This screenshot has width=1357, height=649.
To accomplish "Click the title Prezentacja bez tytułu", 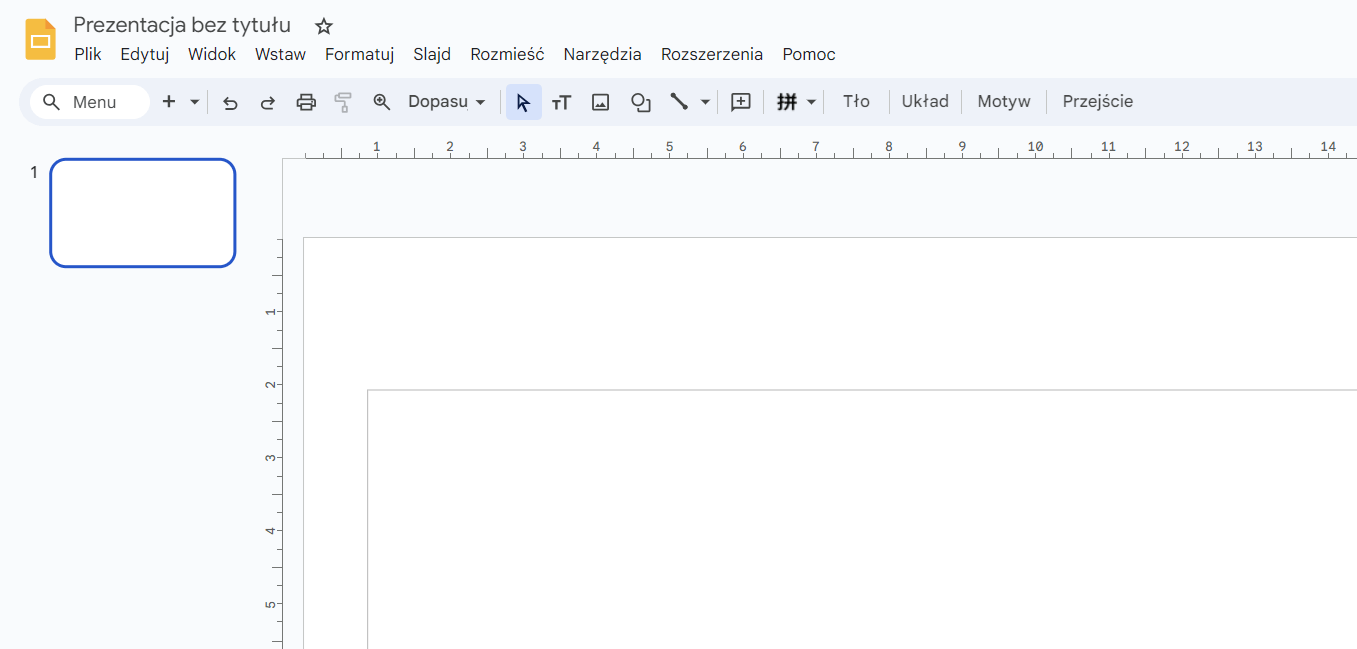I will coord(182,25).
